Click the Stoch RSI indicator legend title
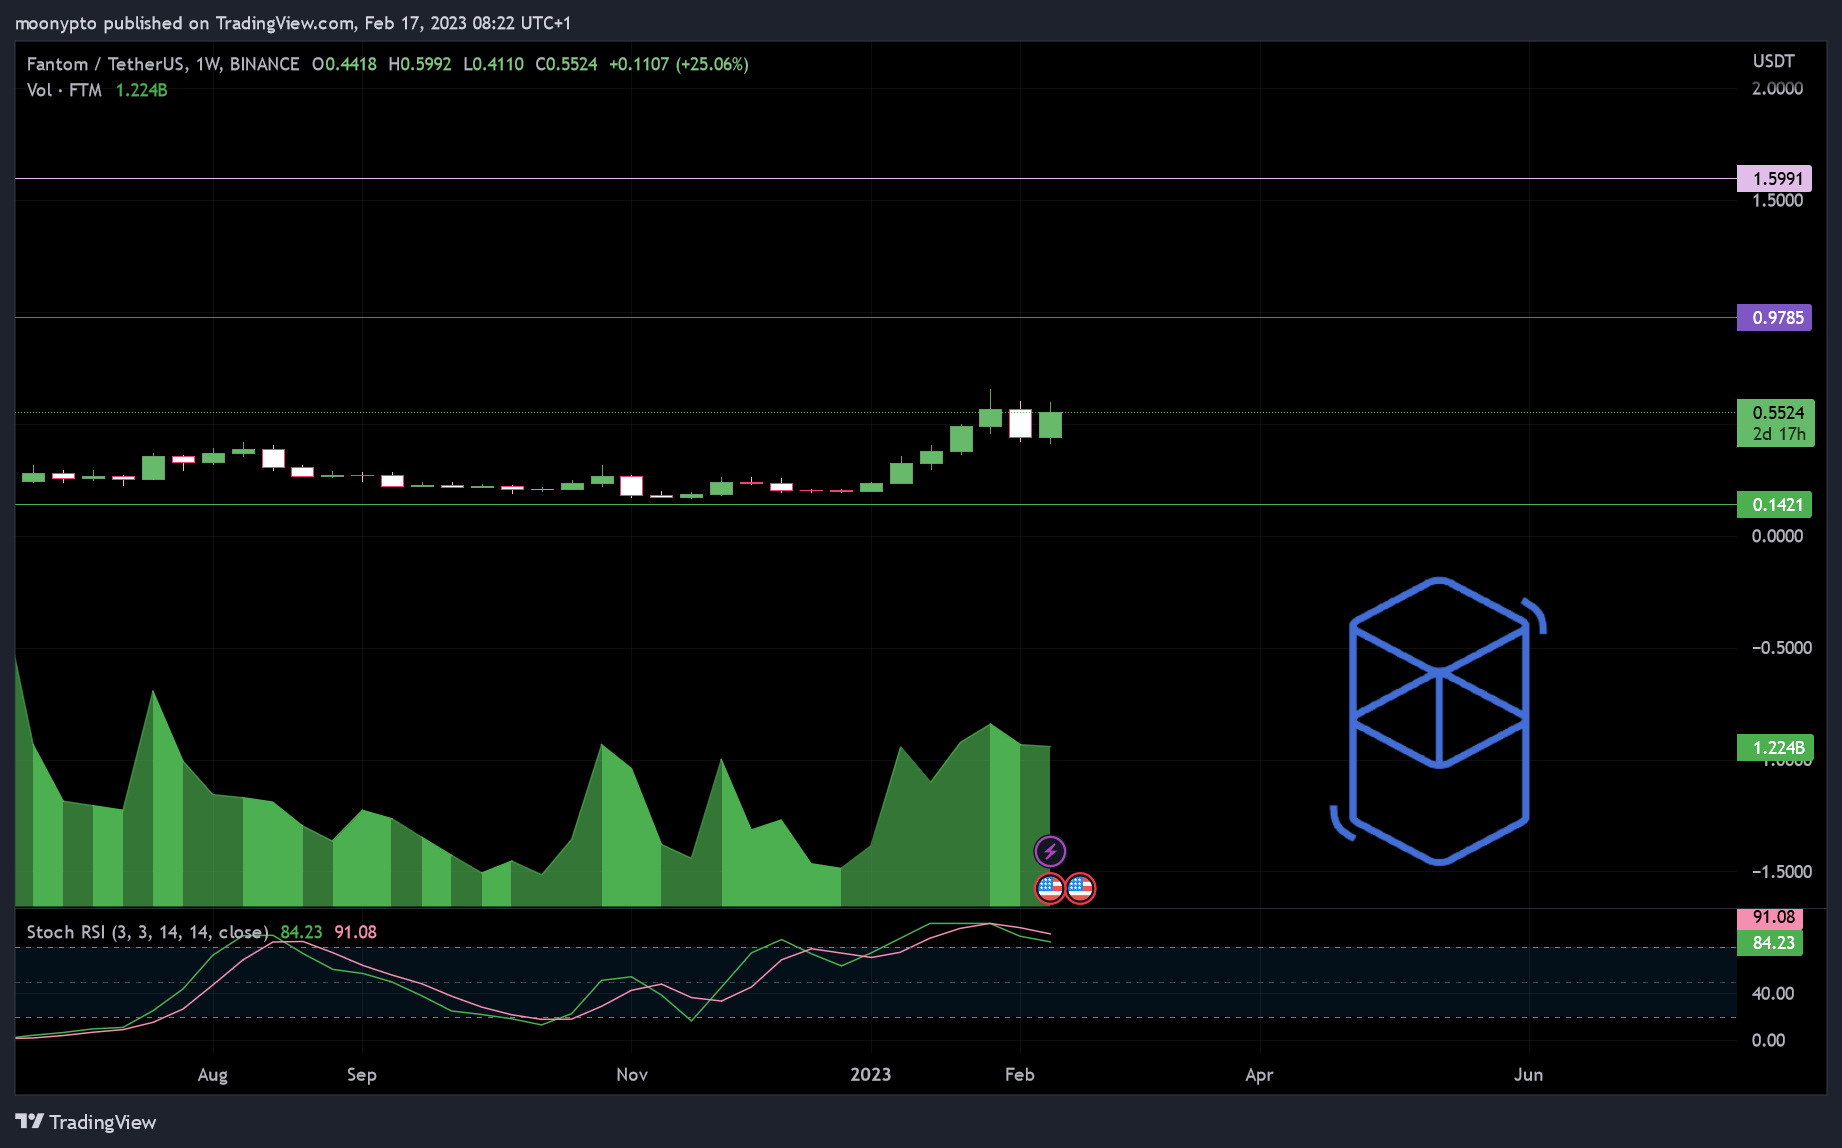Viewport: 1842px width, 1148px height. (147, 932)
